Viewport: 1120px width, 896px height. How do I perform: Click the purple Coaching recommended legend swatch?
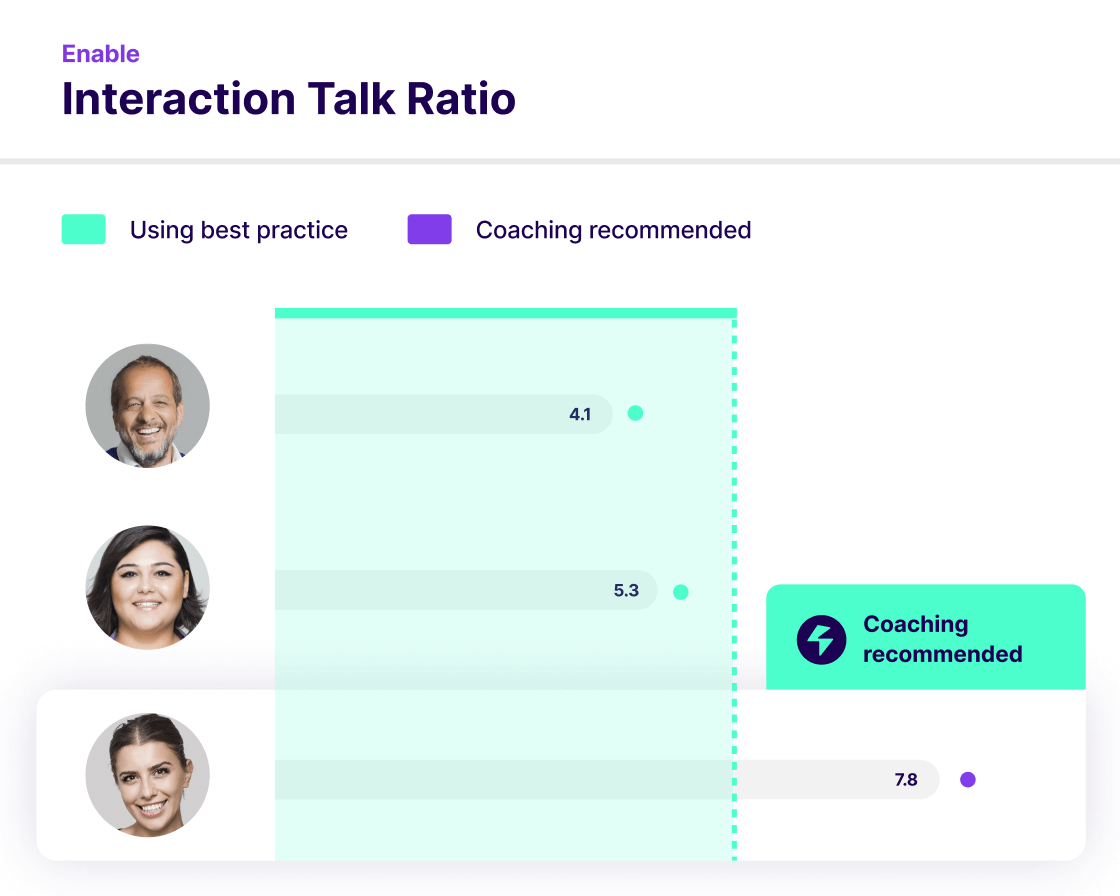(429, 229)
